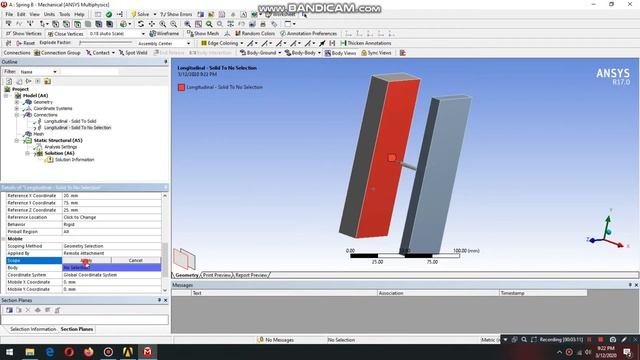Image resolution: width=640 pixels, height=360 pixels.
Task: Collapse the Mobile details section
Action: pos(4,239)
